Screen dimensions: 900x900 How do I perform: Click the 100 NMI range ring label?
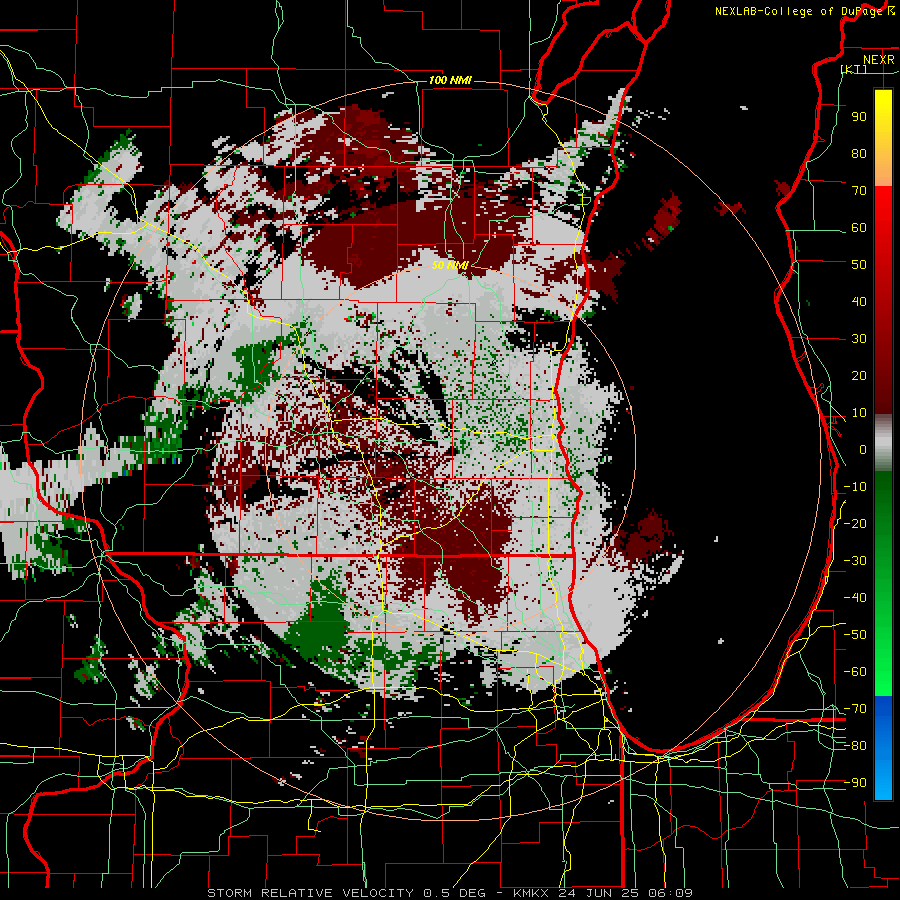click(x=450, y=80)
